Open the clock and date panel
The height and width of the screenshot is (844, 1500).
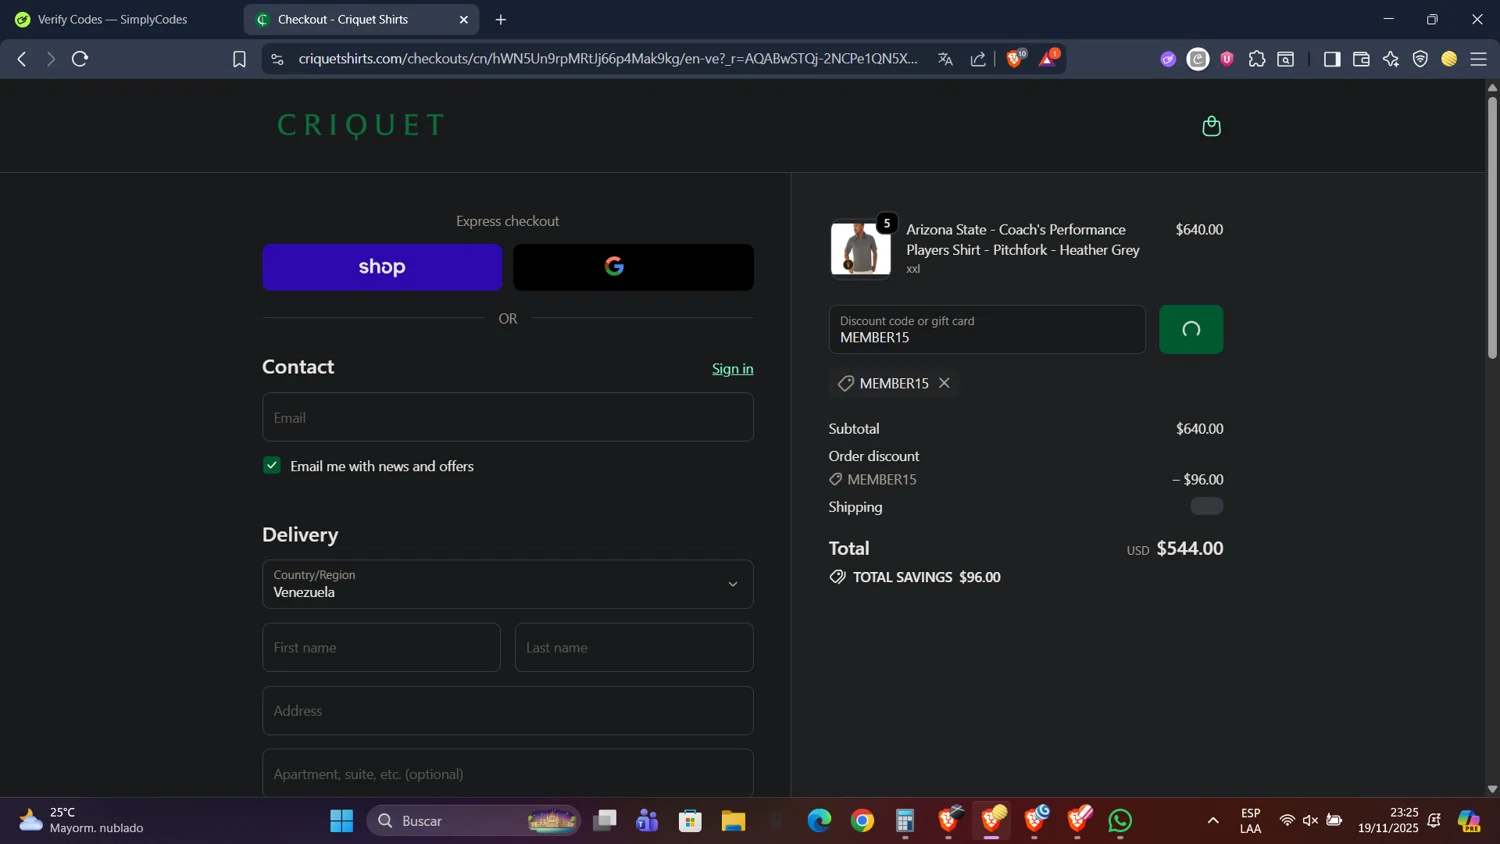pos(1388,820)
